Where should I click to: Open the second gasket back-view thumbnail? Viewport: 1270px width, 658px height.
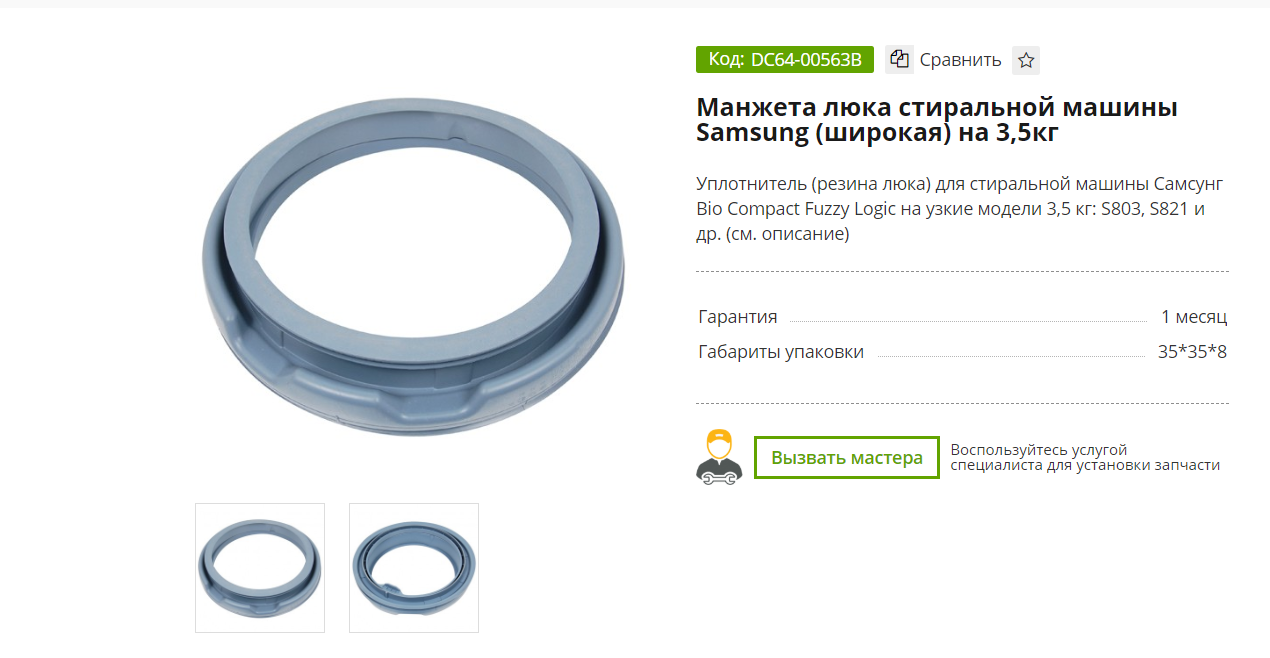pyautogui.click(x=414, y=567)
